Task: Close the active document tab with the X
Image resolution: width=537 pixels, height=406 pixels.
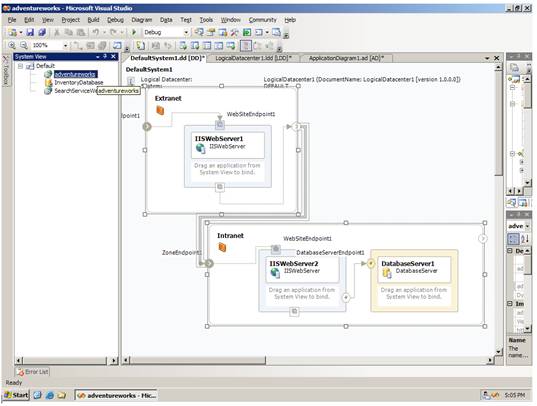Action: point(497,58)
